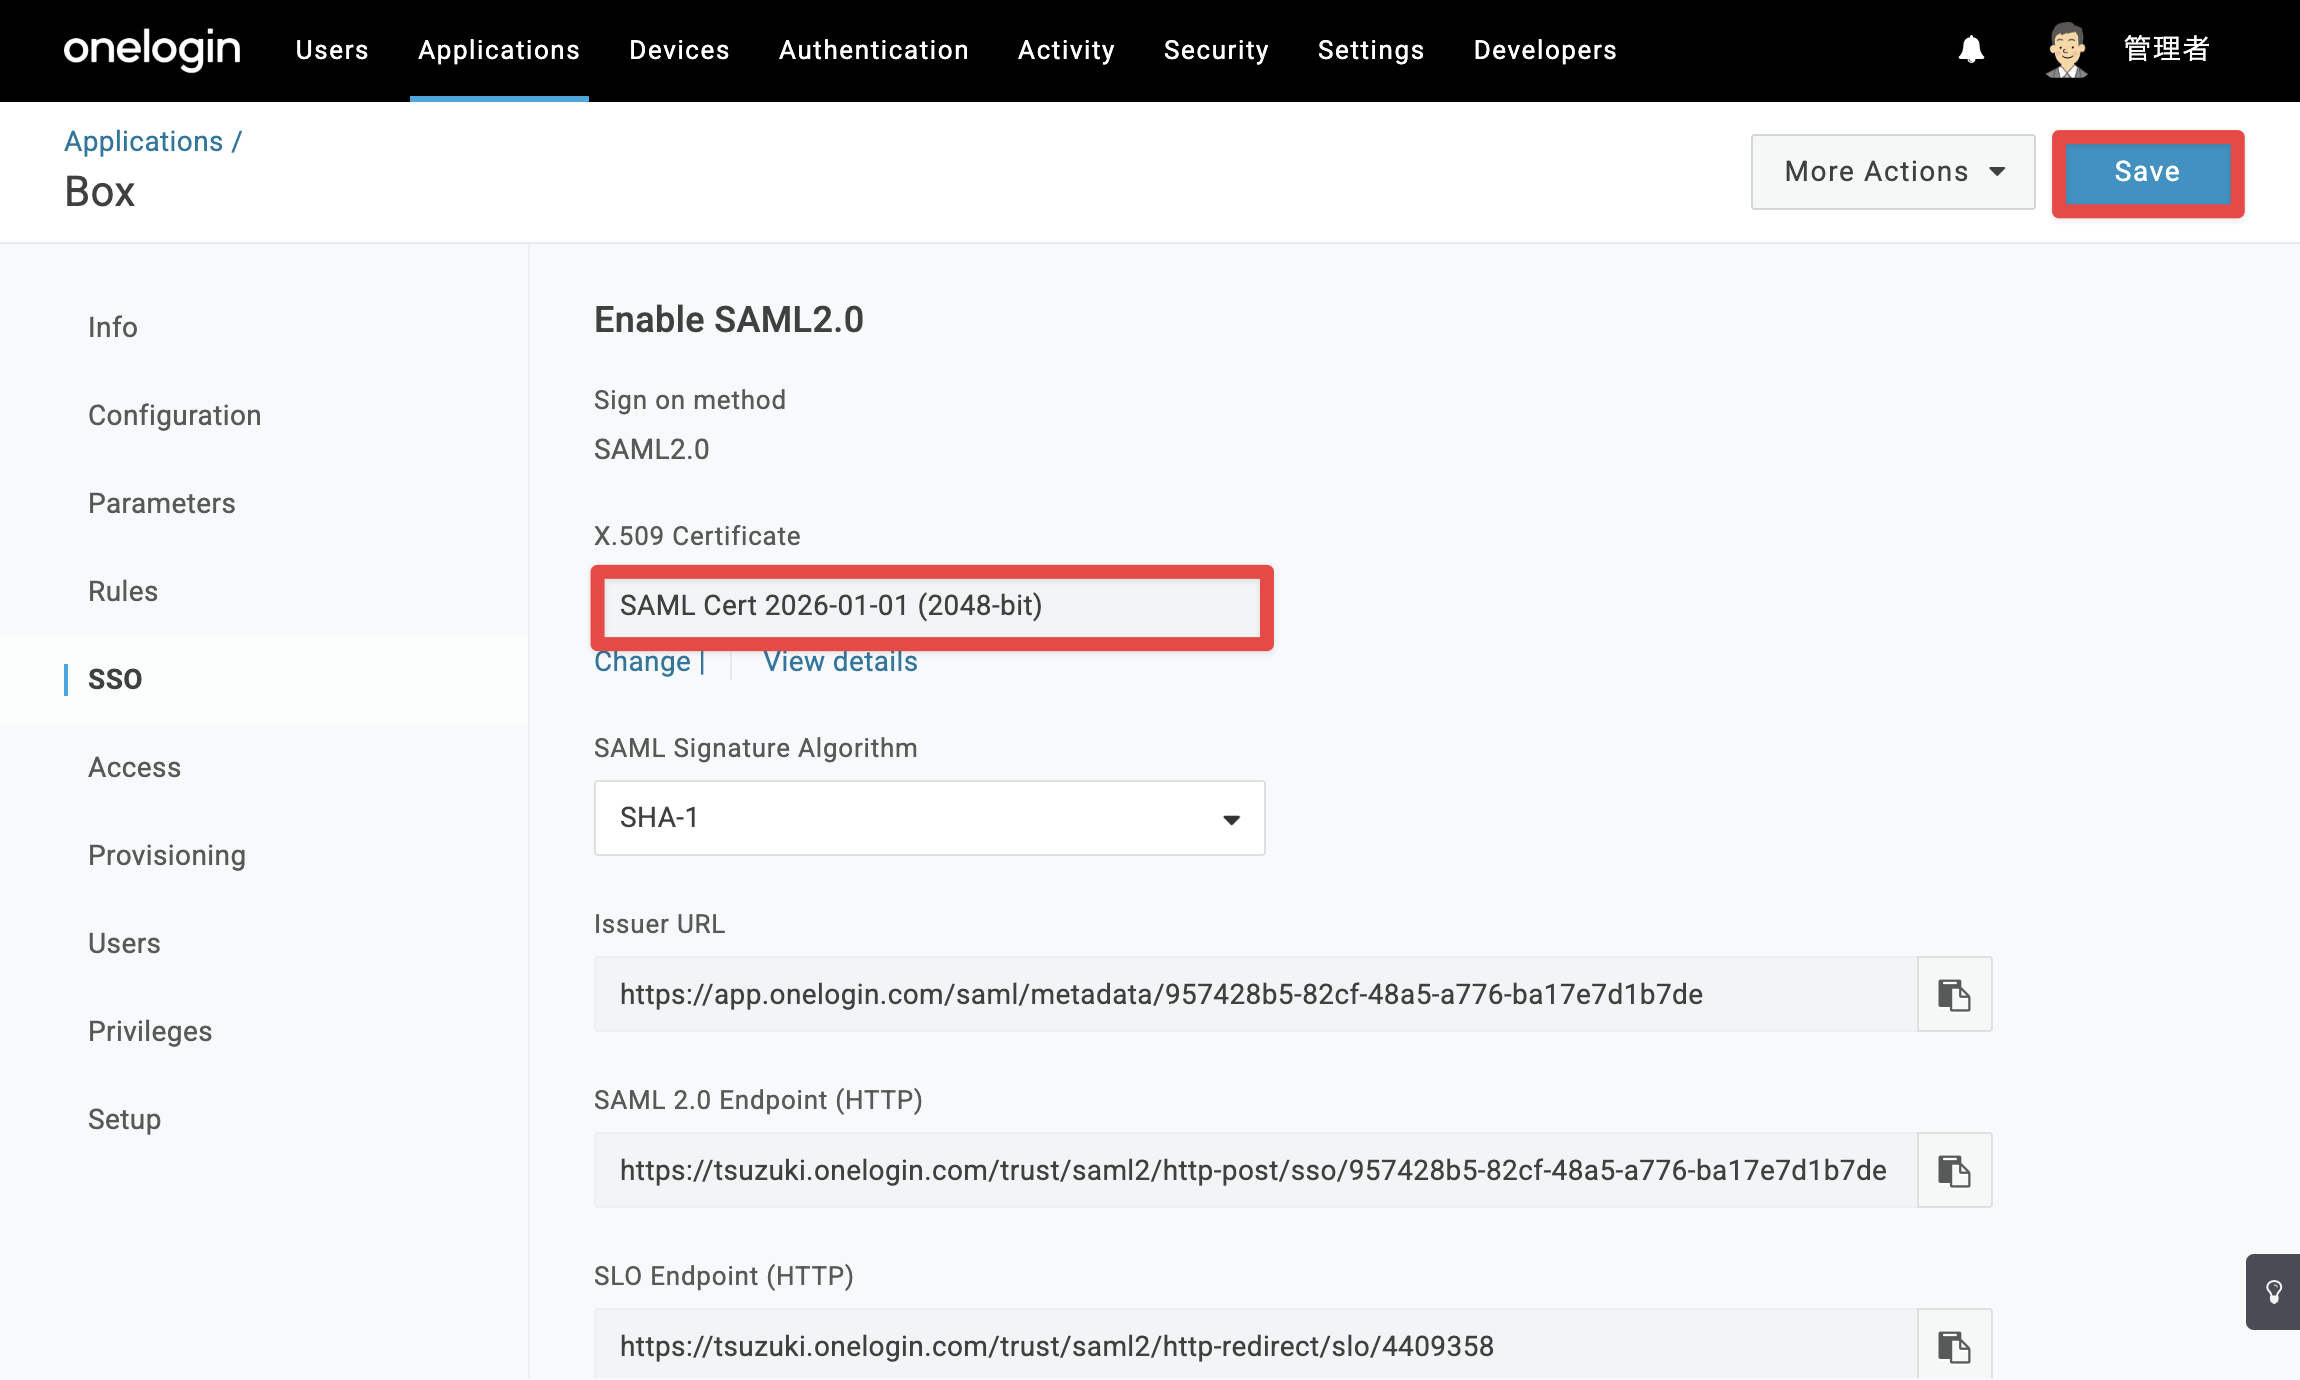The image size is (2300, 1380).
Task: Click the admin profile avatar
Action: point(2066,50)
